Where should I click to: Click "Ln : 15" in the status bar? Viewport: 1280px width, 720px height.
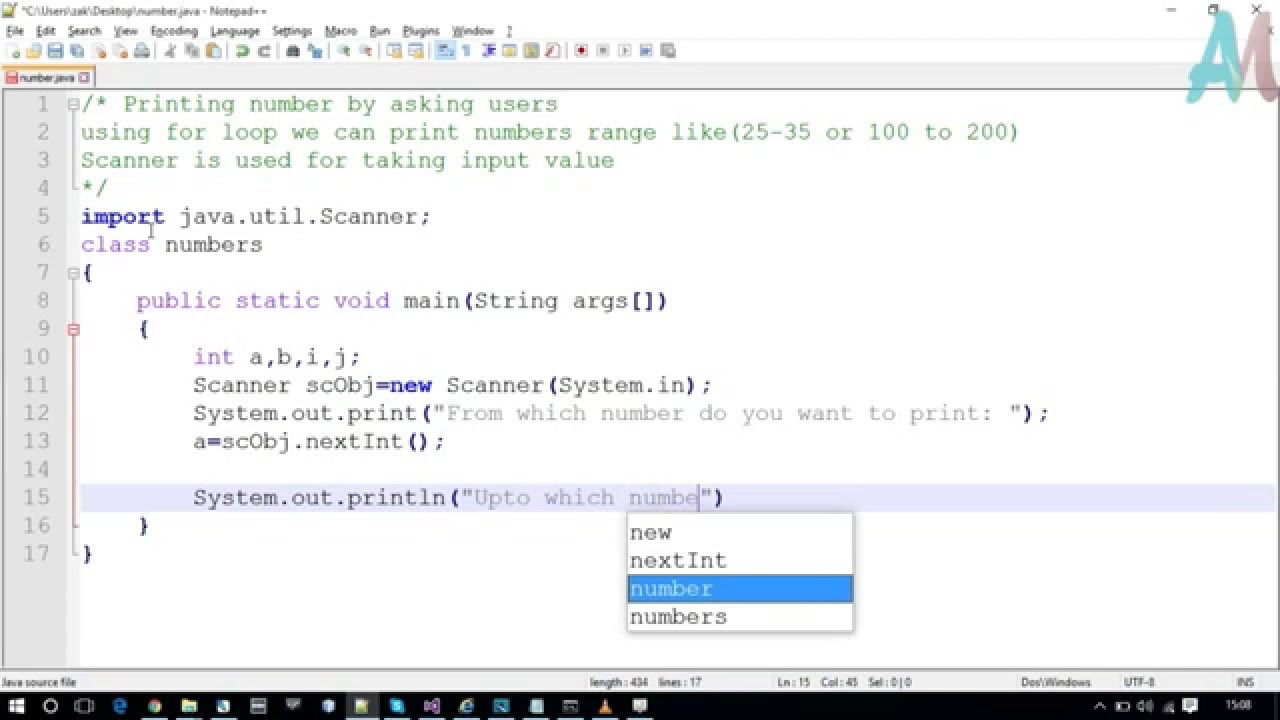[794, 682]
